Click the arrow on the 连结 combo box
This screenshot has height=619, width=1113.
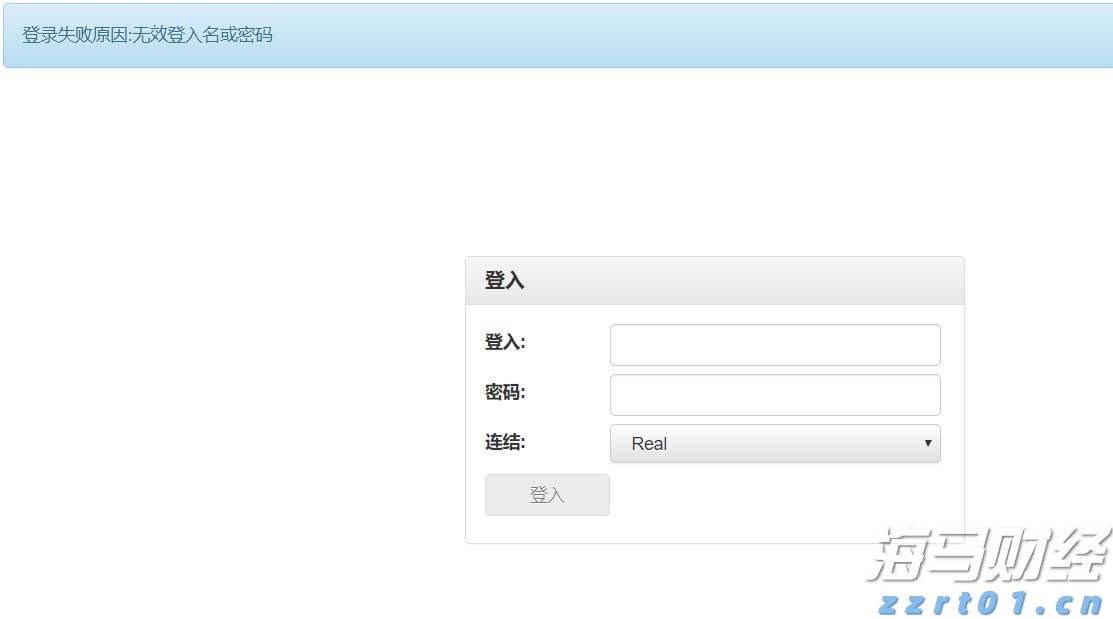[928, 443]
